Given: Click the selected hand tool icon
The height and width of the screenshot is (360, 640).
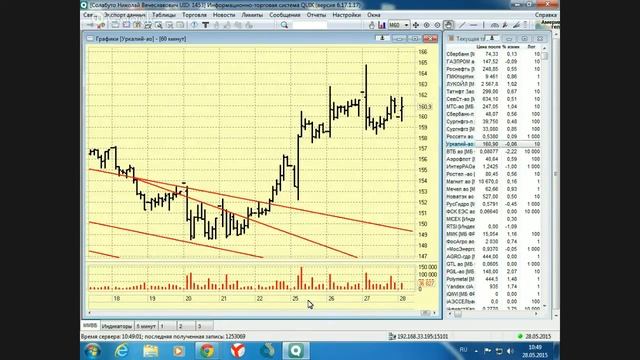Looking at the screenshot, I should (448, 25).
